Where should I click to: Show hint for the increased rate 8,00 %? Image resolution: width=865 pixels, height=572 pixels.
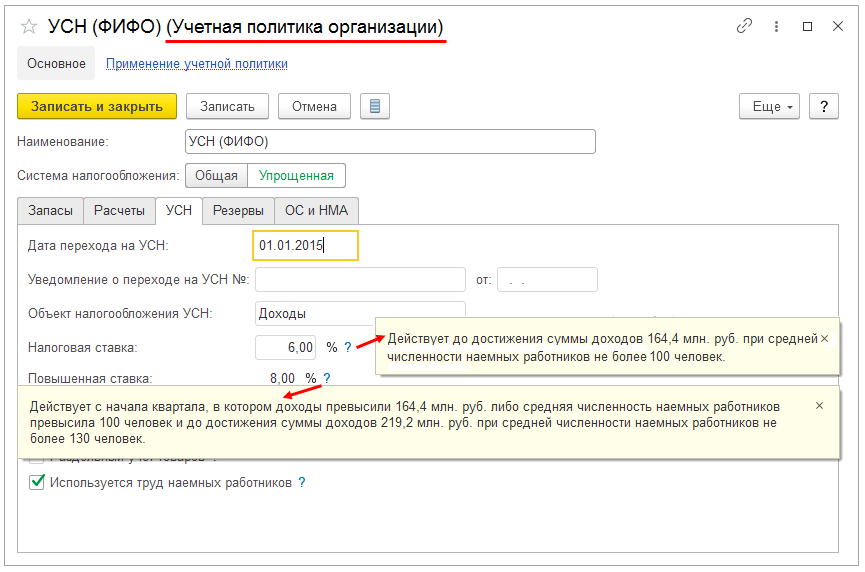tap(327, 379)
